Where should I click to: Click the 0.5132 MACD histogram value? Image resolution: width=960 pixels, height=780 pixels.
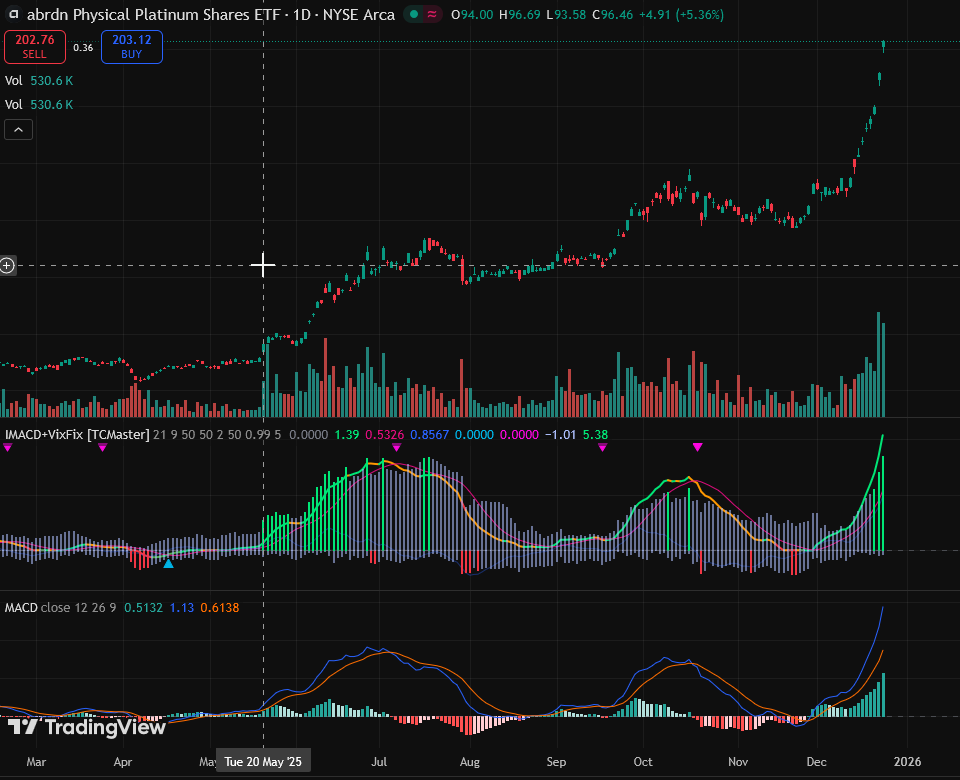(143, 608)
